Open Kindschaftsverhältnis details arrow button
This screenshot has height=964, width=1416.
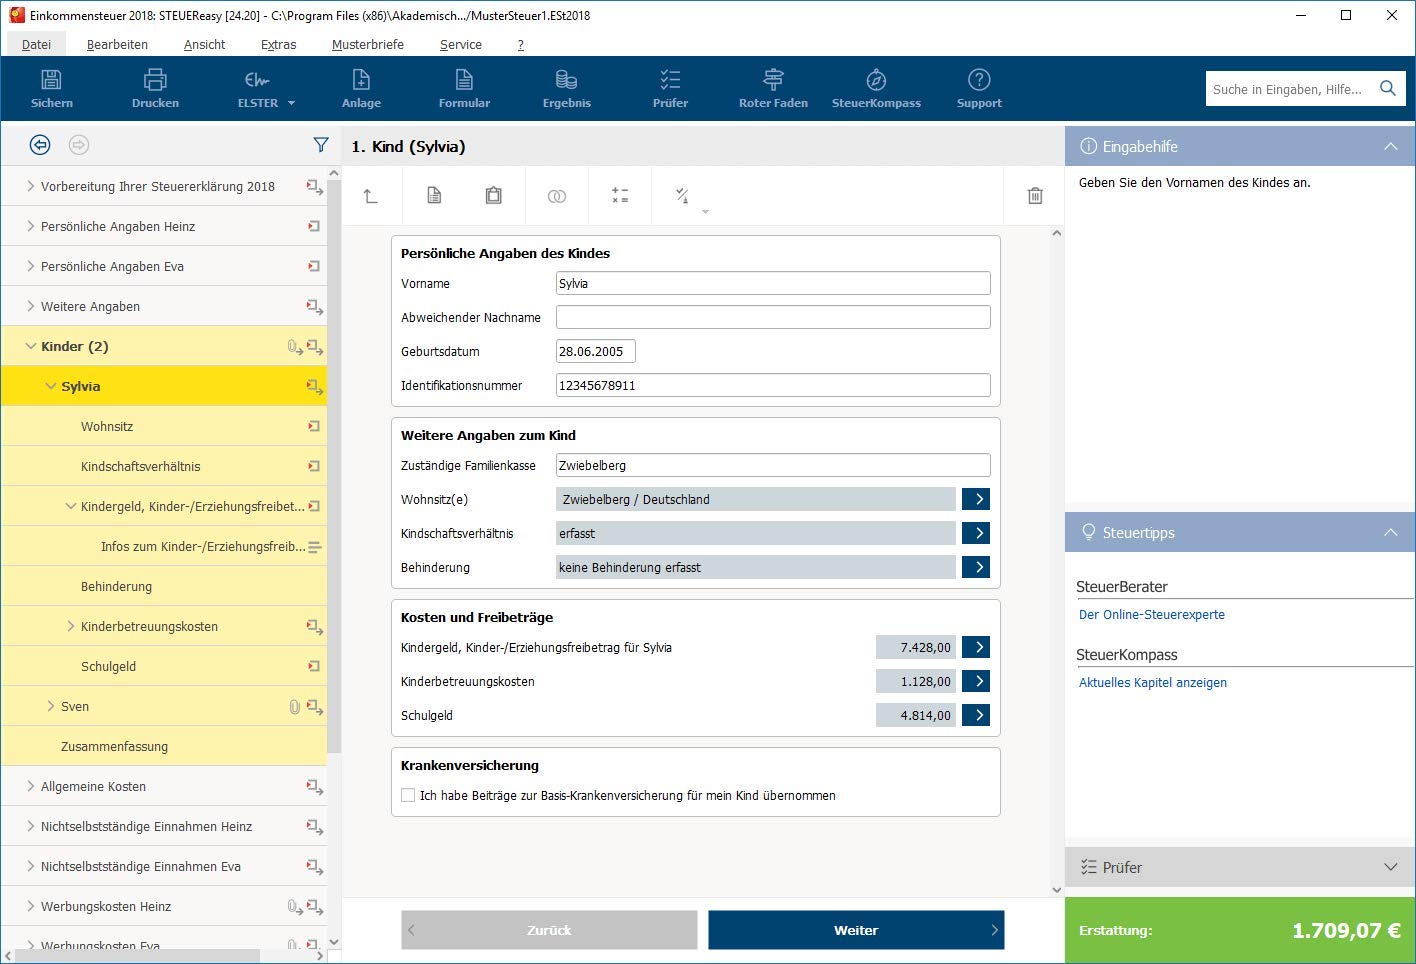(x=976, y=533)
